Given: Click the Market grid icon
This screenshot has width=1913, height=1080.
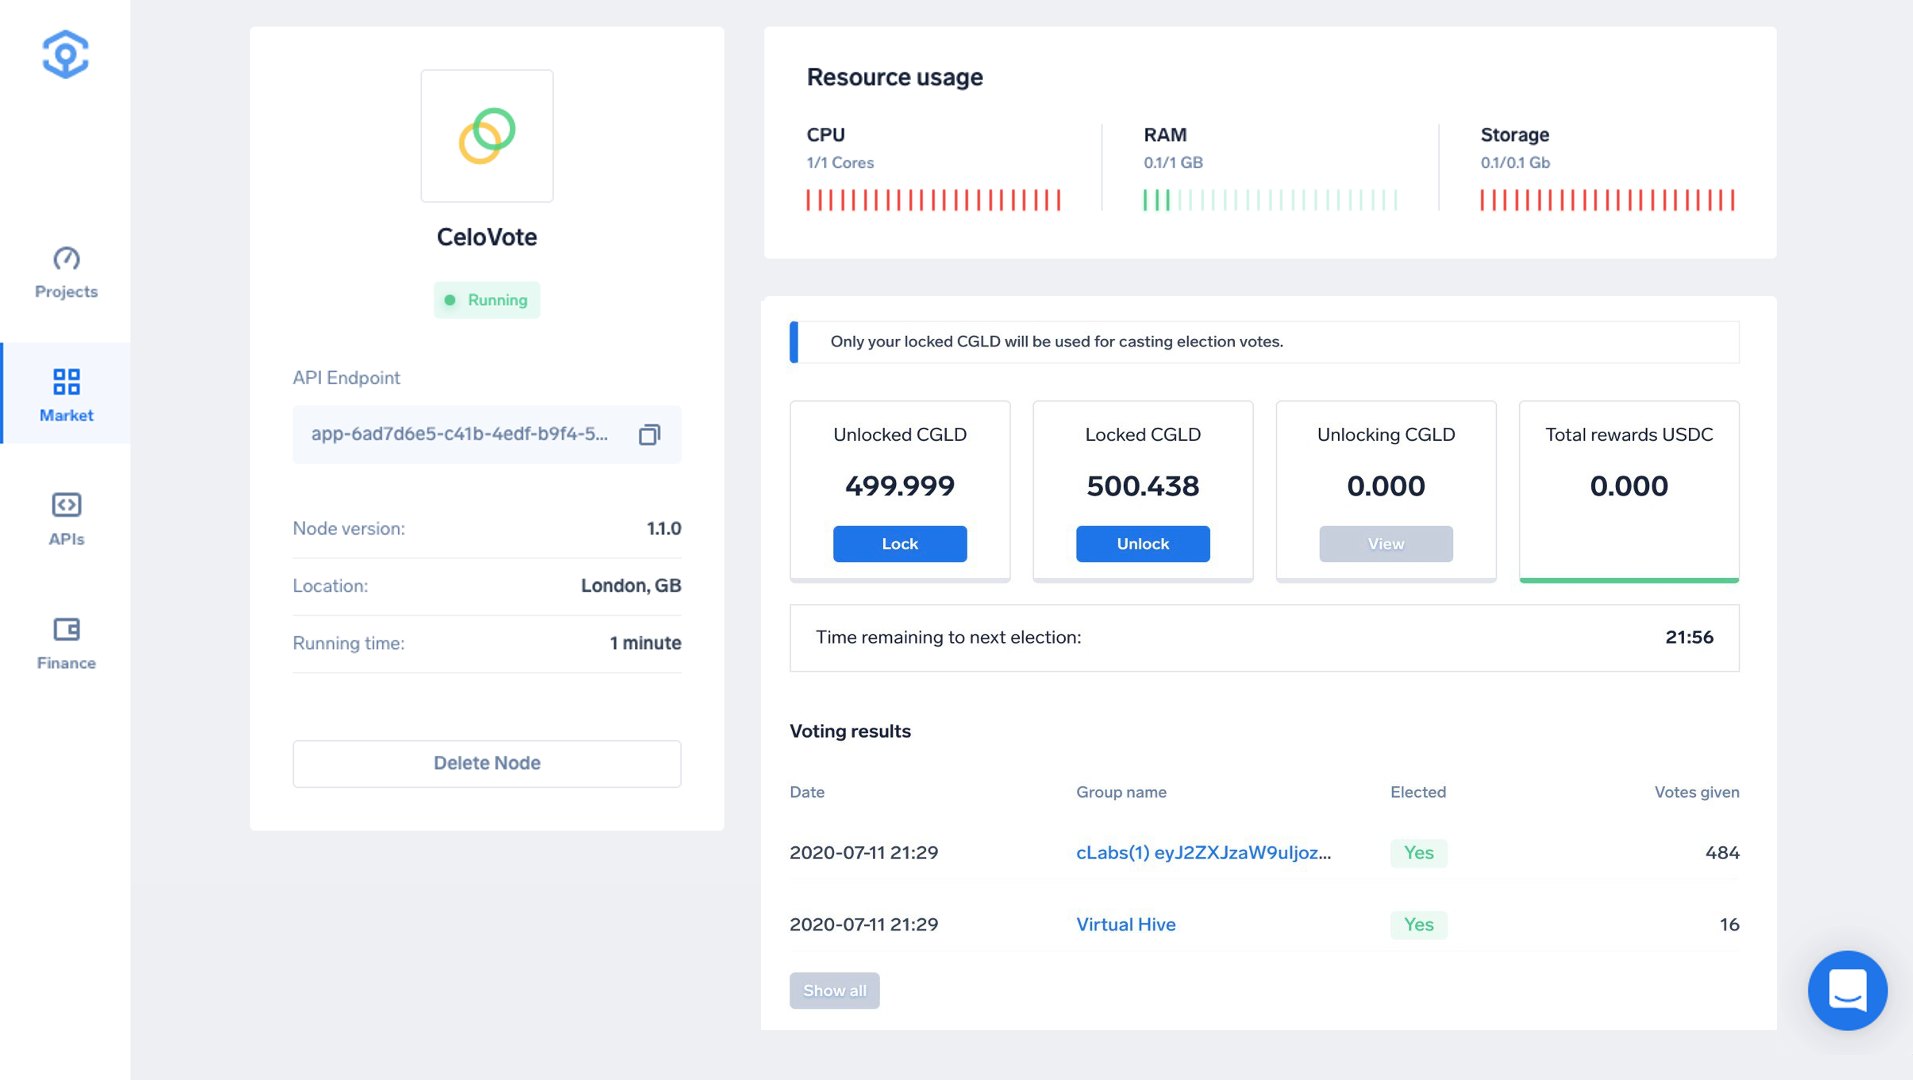Looking at the screenshot, I should pyautogui.click(x=66, y=381).
